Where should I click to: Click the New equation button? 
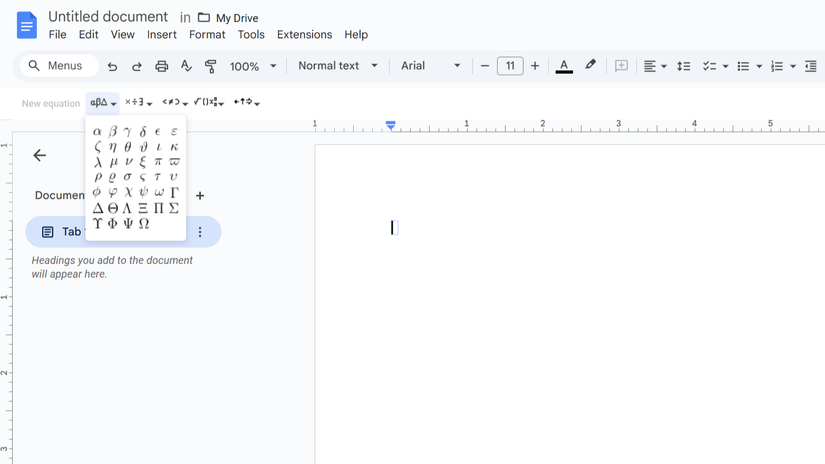point(51,104)
